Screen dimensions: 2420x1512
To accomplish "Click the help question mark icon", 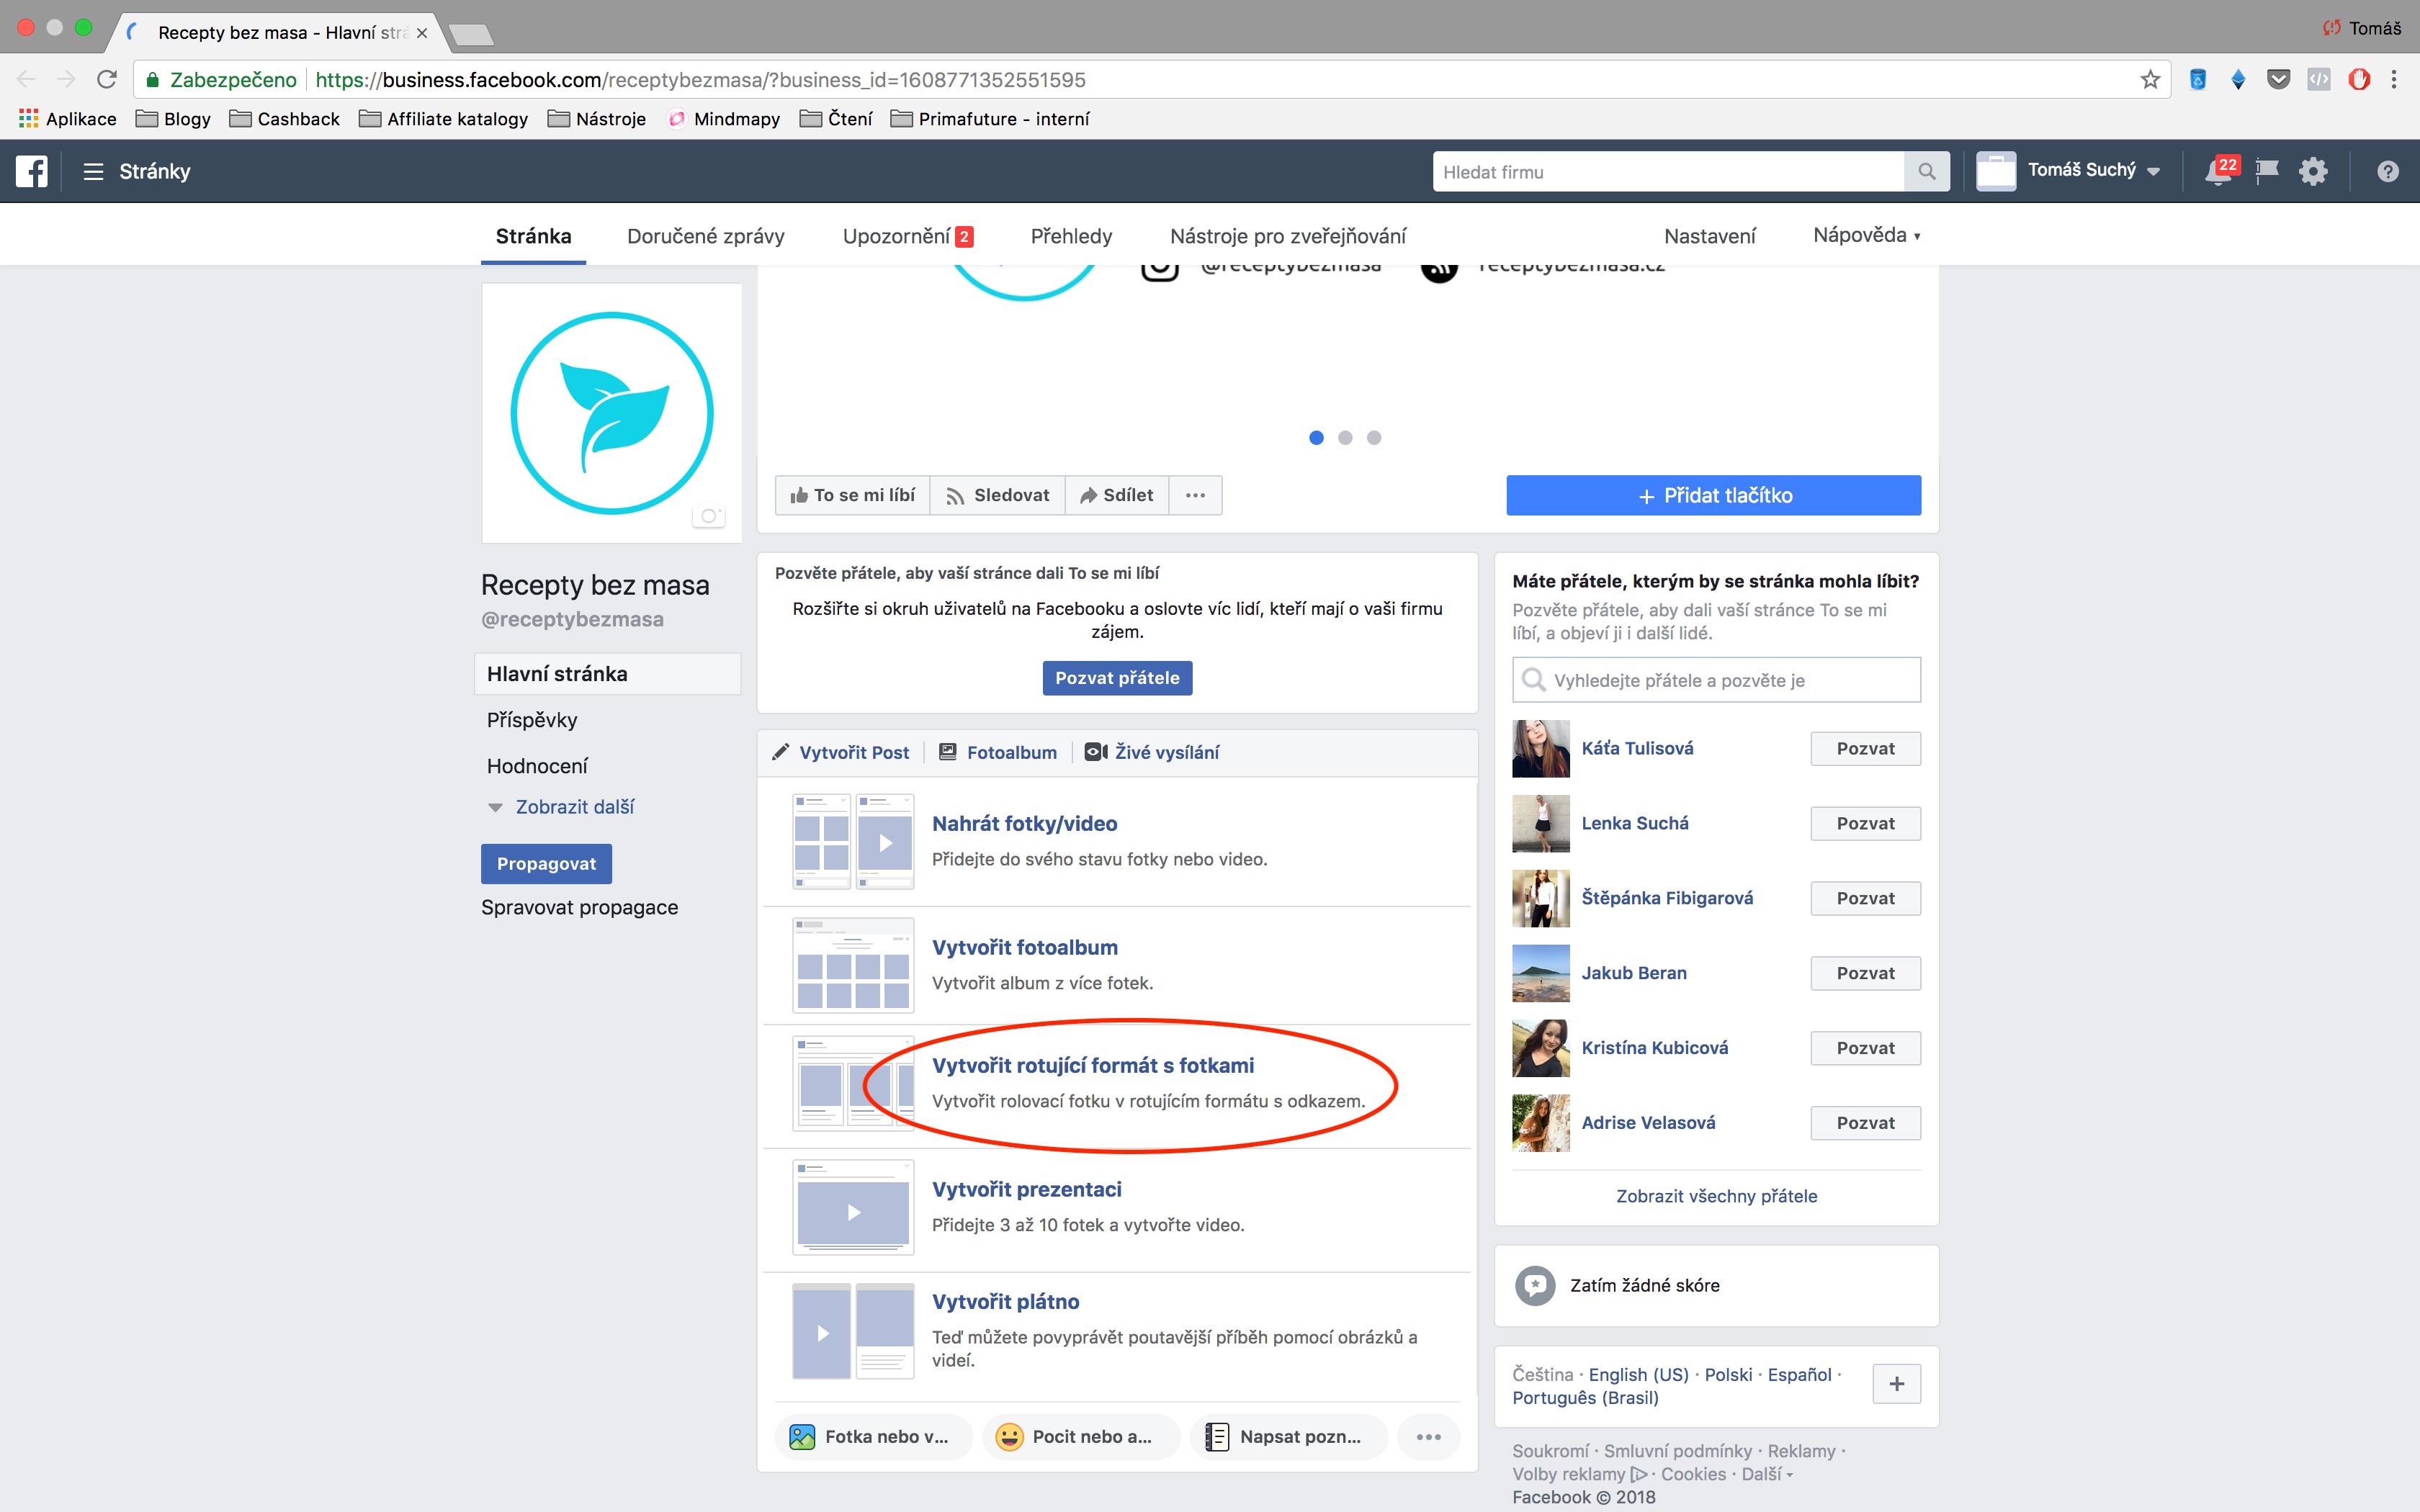I will pos(2387,172).
